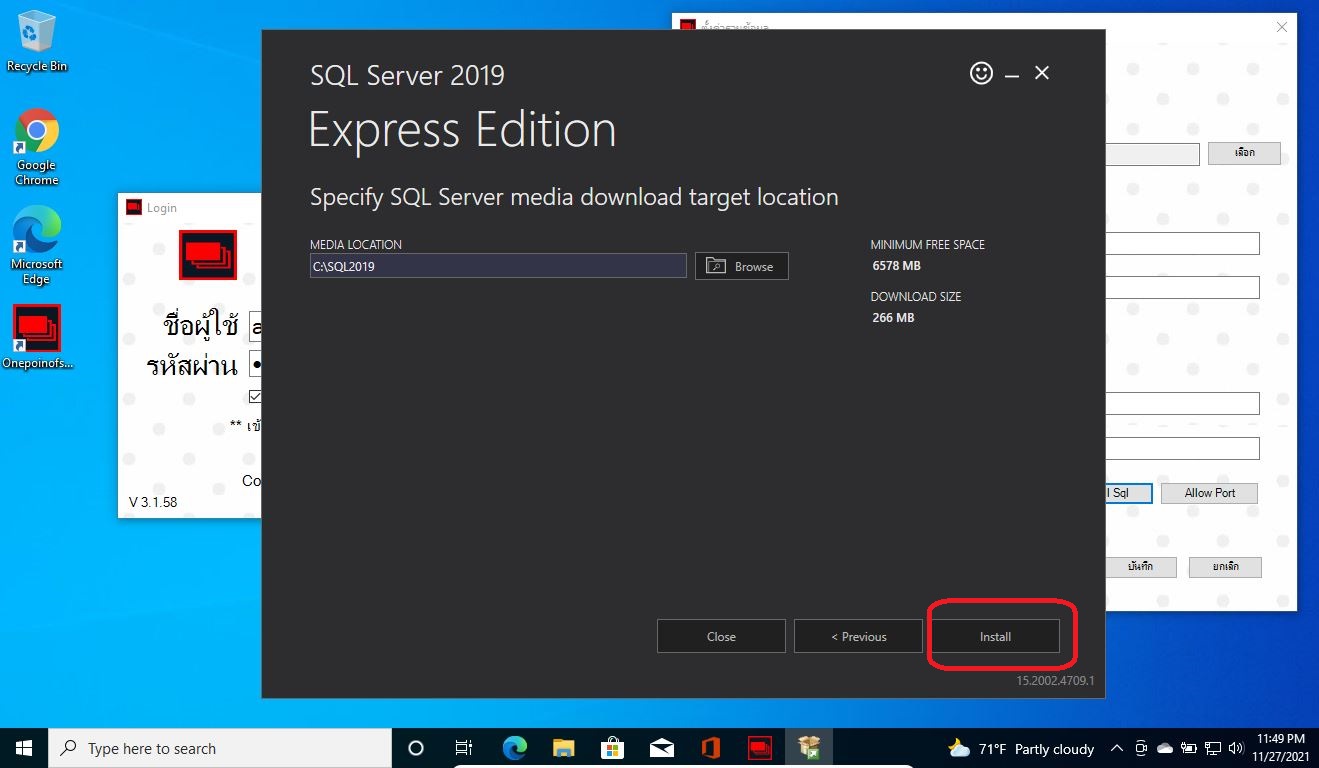Screen dimensions: 1319x768
Task: Show hidden system tray icons
Action: [1115, 748]
